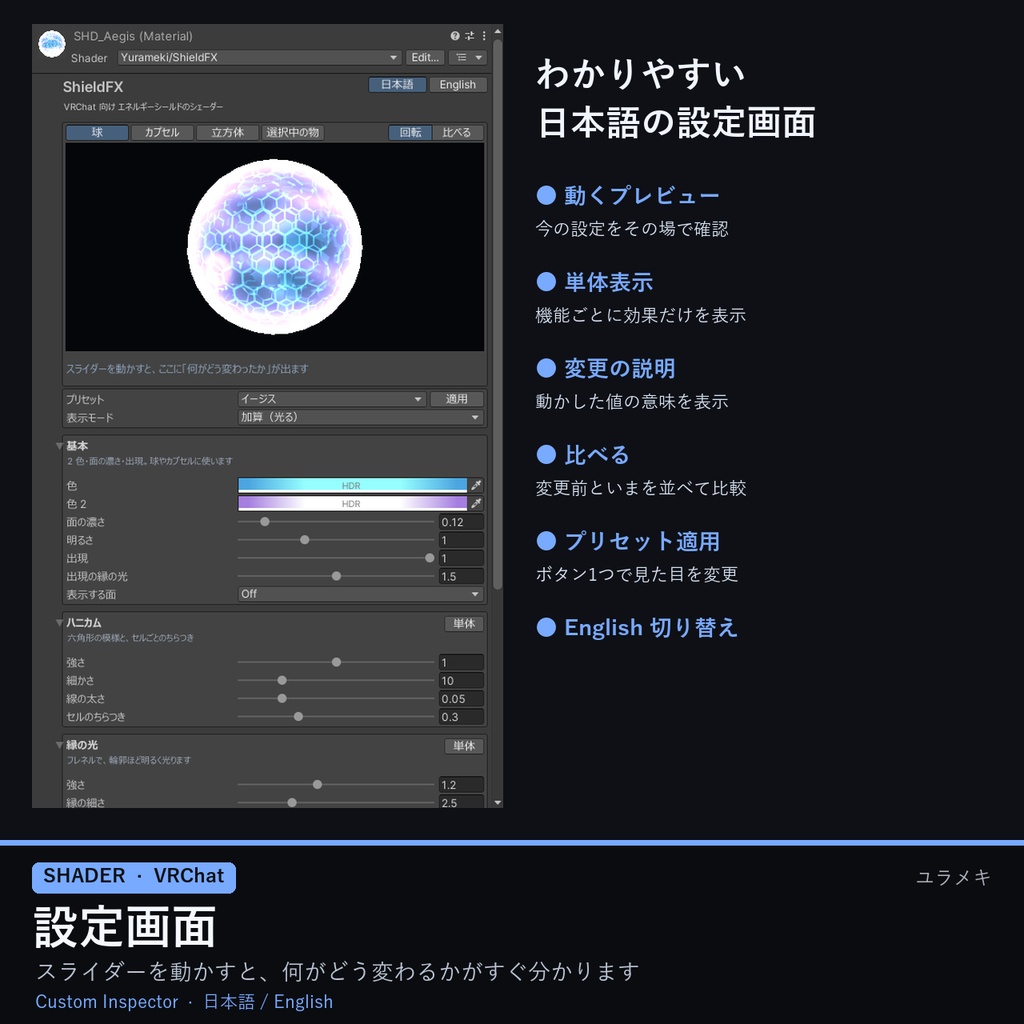Viewport: 1024px width, 1024px height.
Task: Click the 線の太さ value field 0.05
Action: (x=461, y=699)
